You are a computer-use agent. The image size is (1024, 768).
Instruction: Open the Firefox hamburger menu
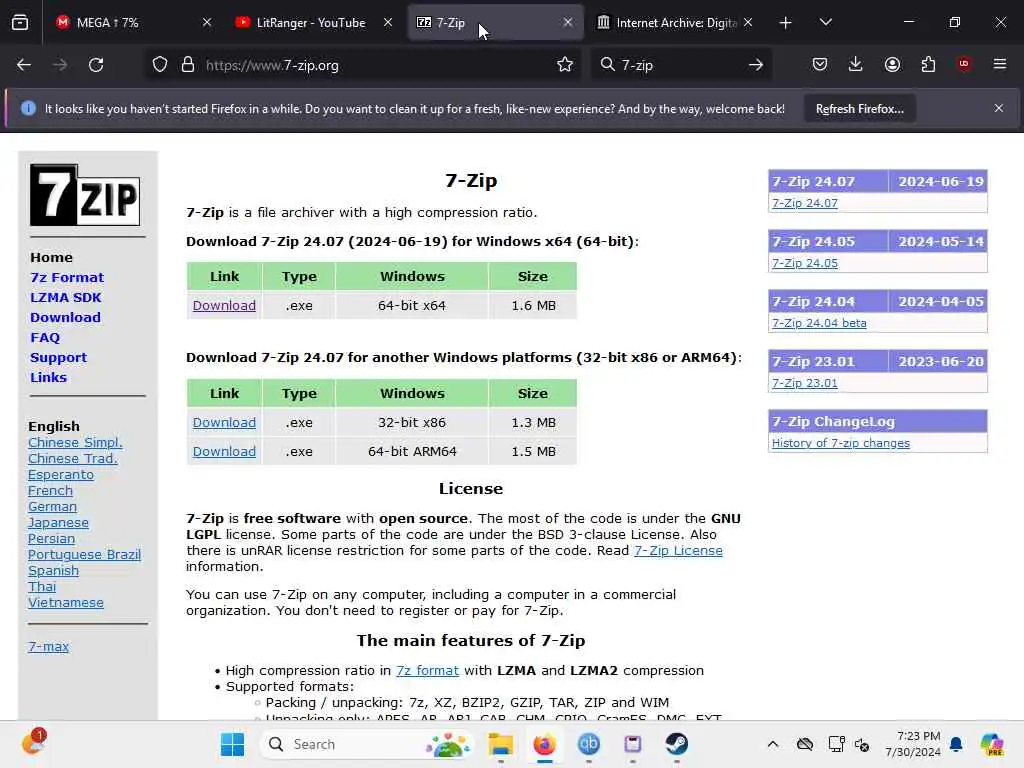[999, 64]
